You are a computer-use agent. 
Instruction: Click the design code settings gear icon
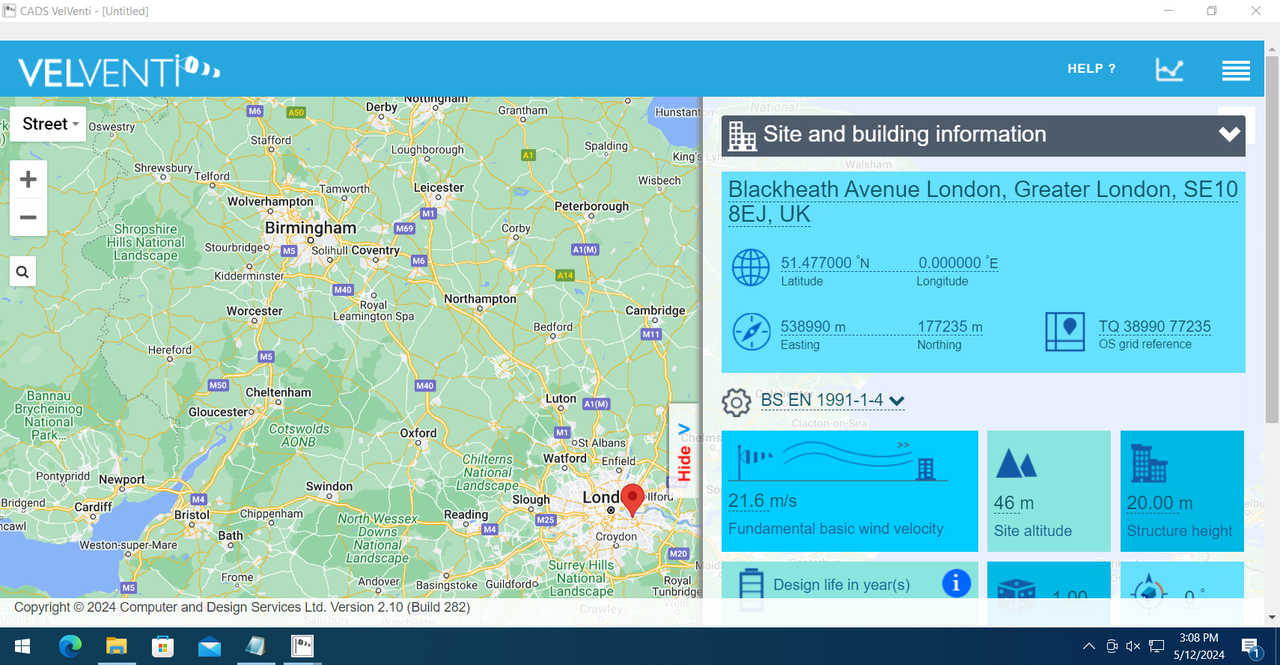click(736, 402)
